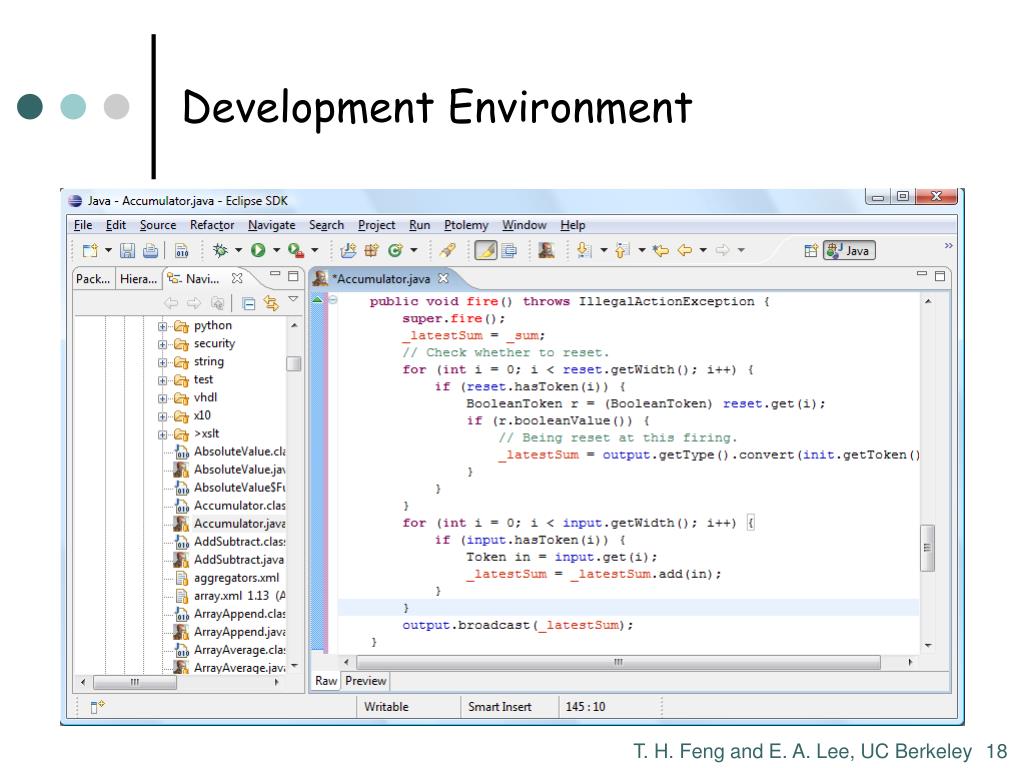Click the Navigator panel forward arrow

click(x=194, y=303)
